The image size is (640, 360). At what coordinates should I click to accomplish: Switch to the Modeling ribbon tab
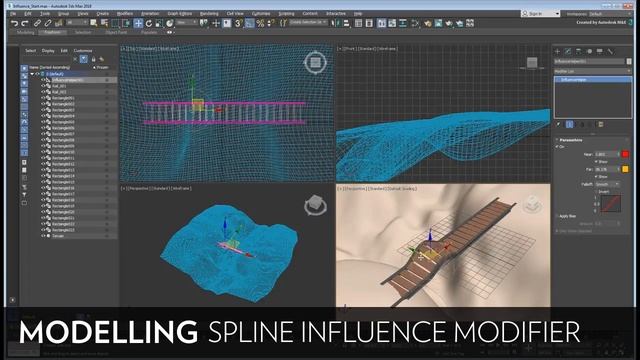tap(26, 32)
